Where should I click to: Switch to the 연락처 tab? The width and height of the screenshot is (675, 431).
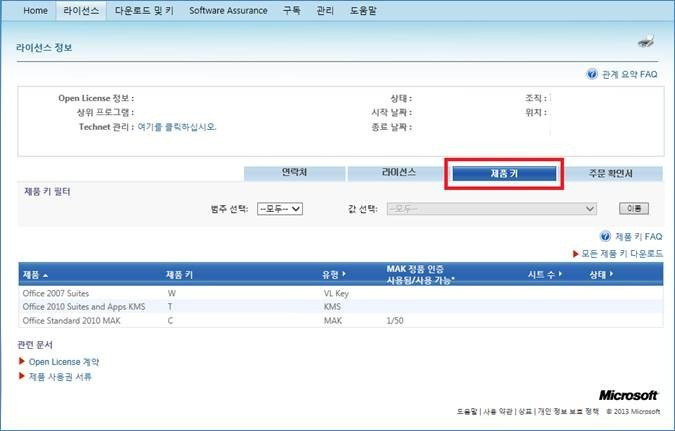[x=294, y=173]
